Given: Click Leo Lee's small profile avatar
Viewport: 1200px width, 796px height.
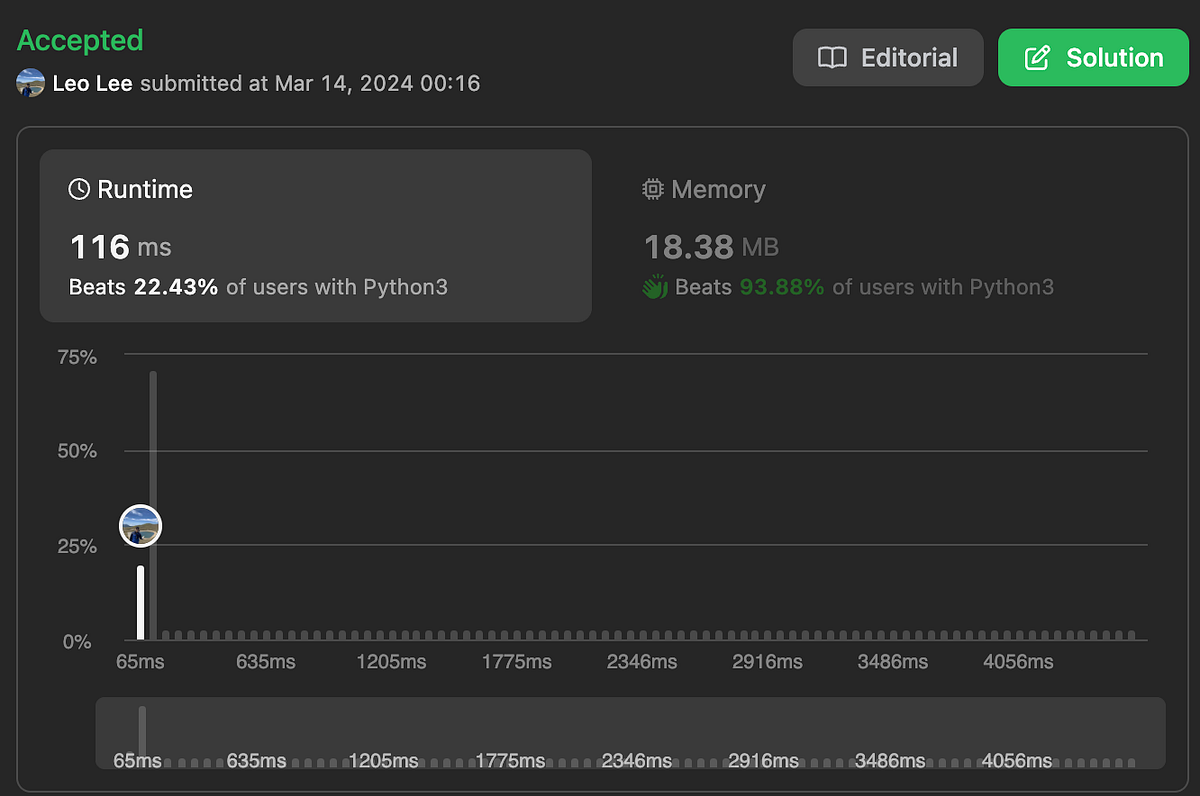Looking at the screenshot, I should point(31,83).
